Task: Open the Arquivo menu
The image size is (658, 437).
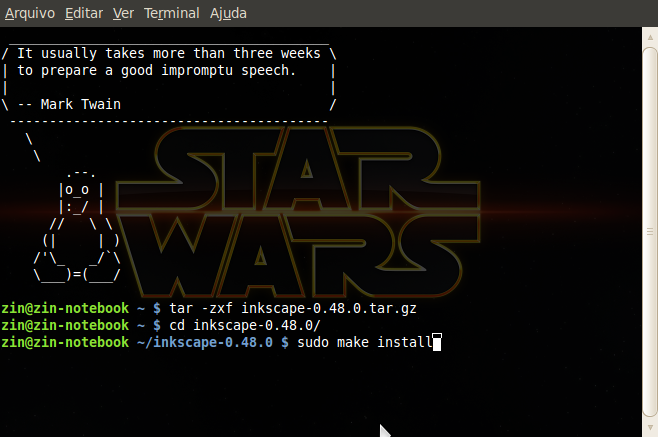Action: pyautogui.click(x=30, y=13)
